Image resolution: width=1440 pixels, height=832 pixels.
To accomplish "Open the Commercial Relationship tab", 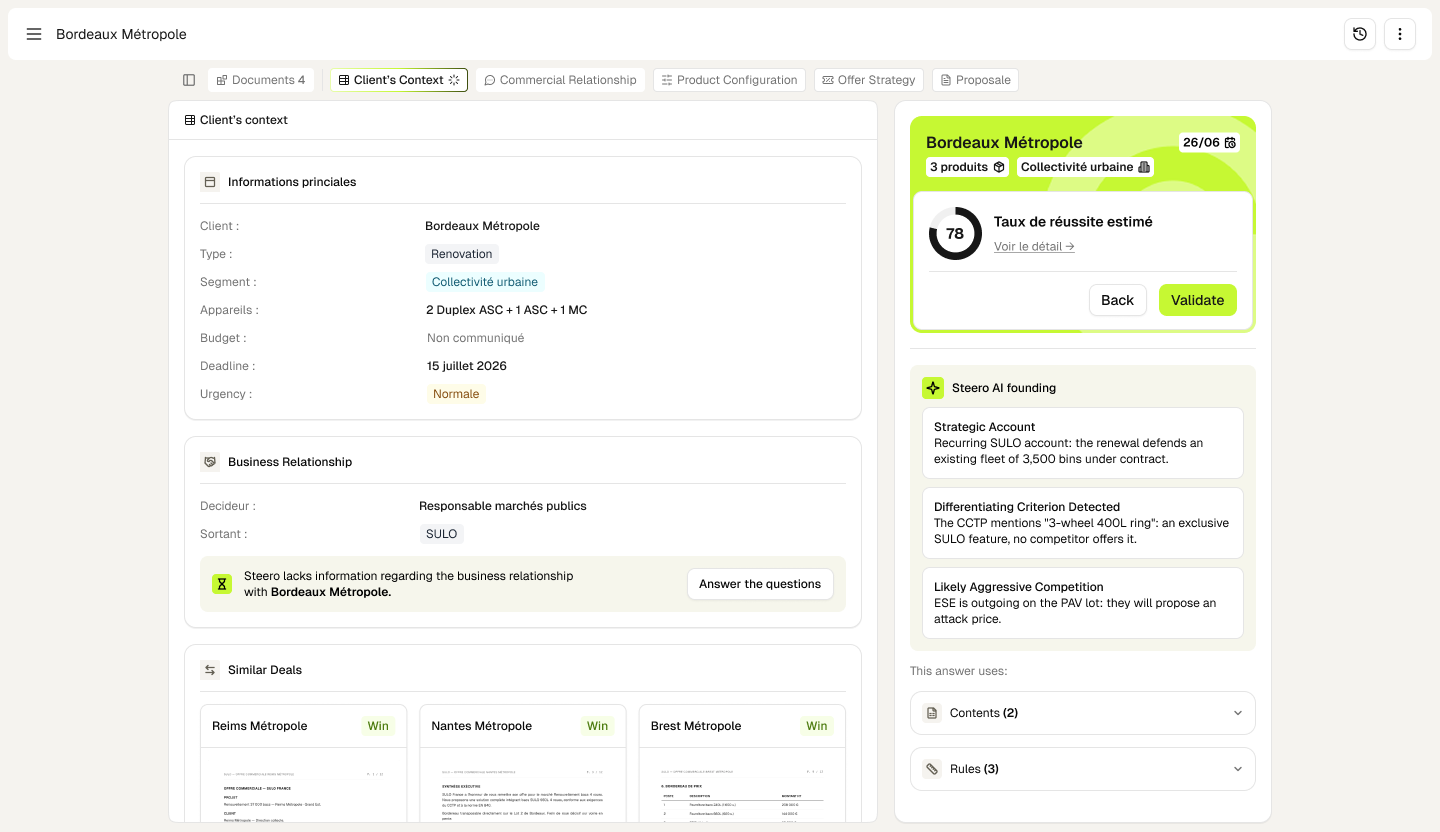I will [x=560, y=80].
